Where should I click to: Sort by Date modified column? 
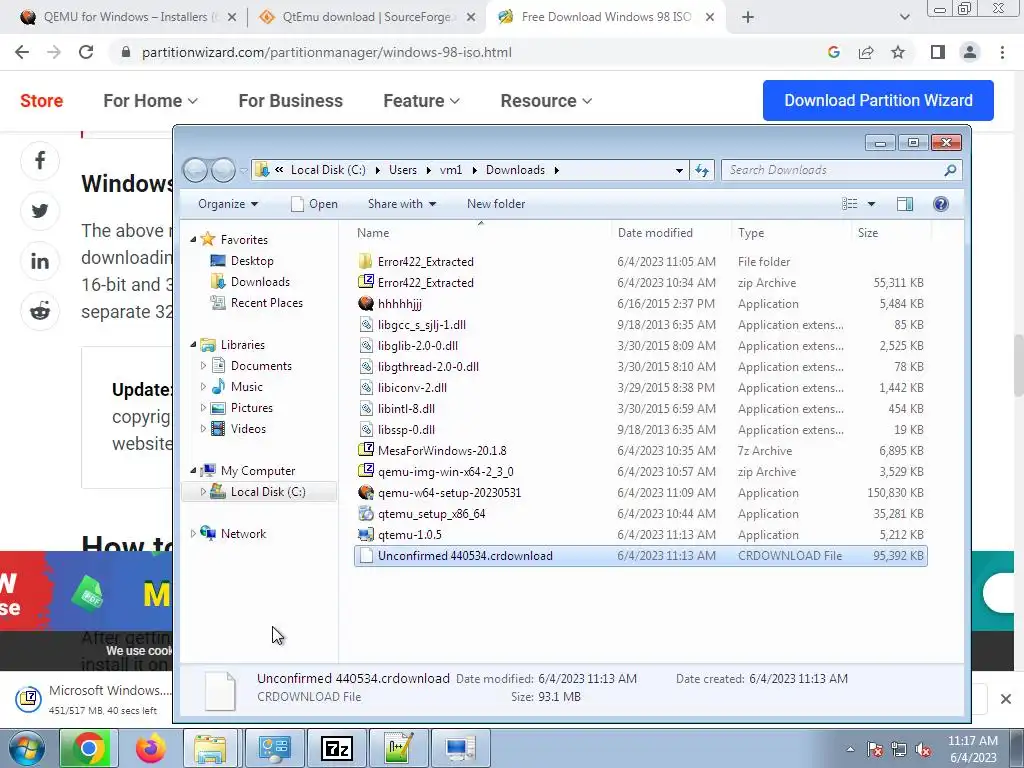click(x=671, y=233)
